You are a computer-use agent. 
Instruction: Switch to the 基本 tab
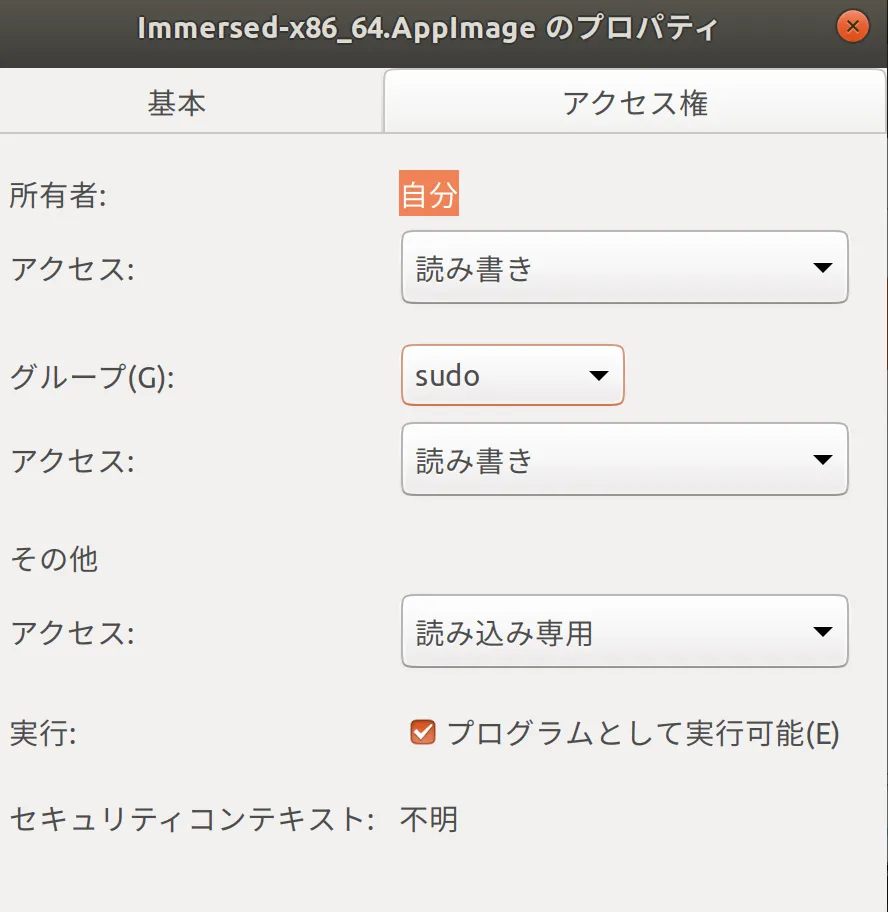point(177,103)
